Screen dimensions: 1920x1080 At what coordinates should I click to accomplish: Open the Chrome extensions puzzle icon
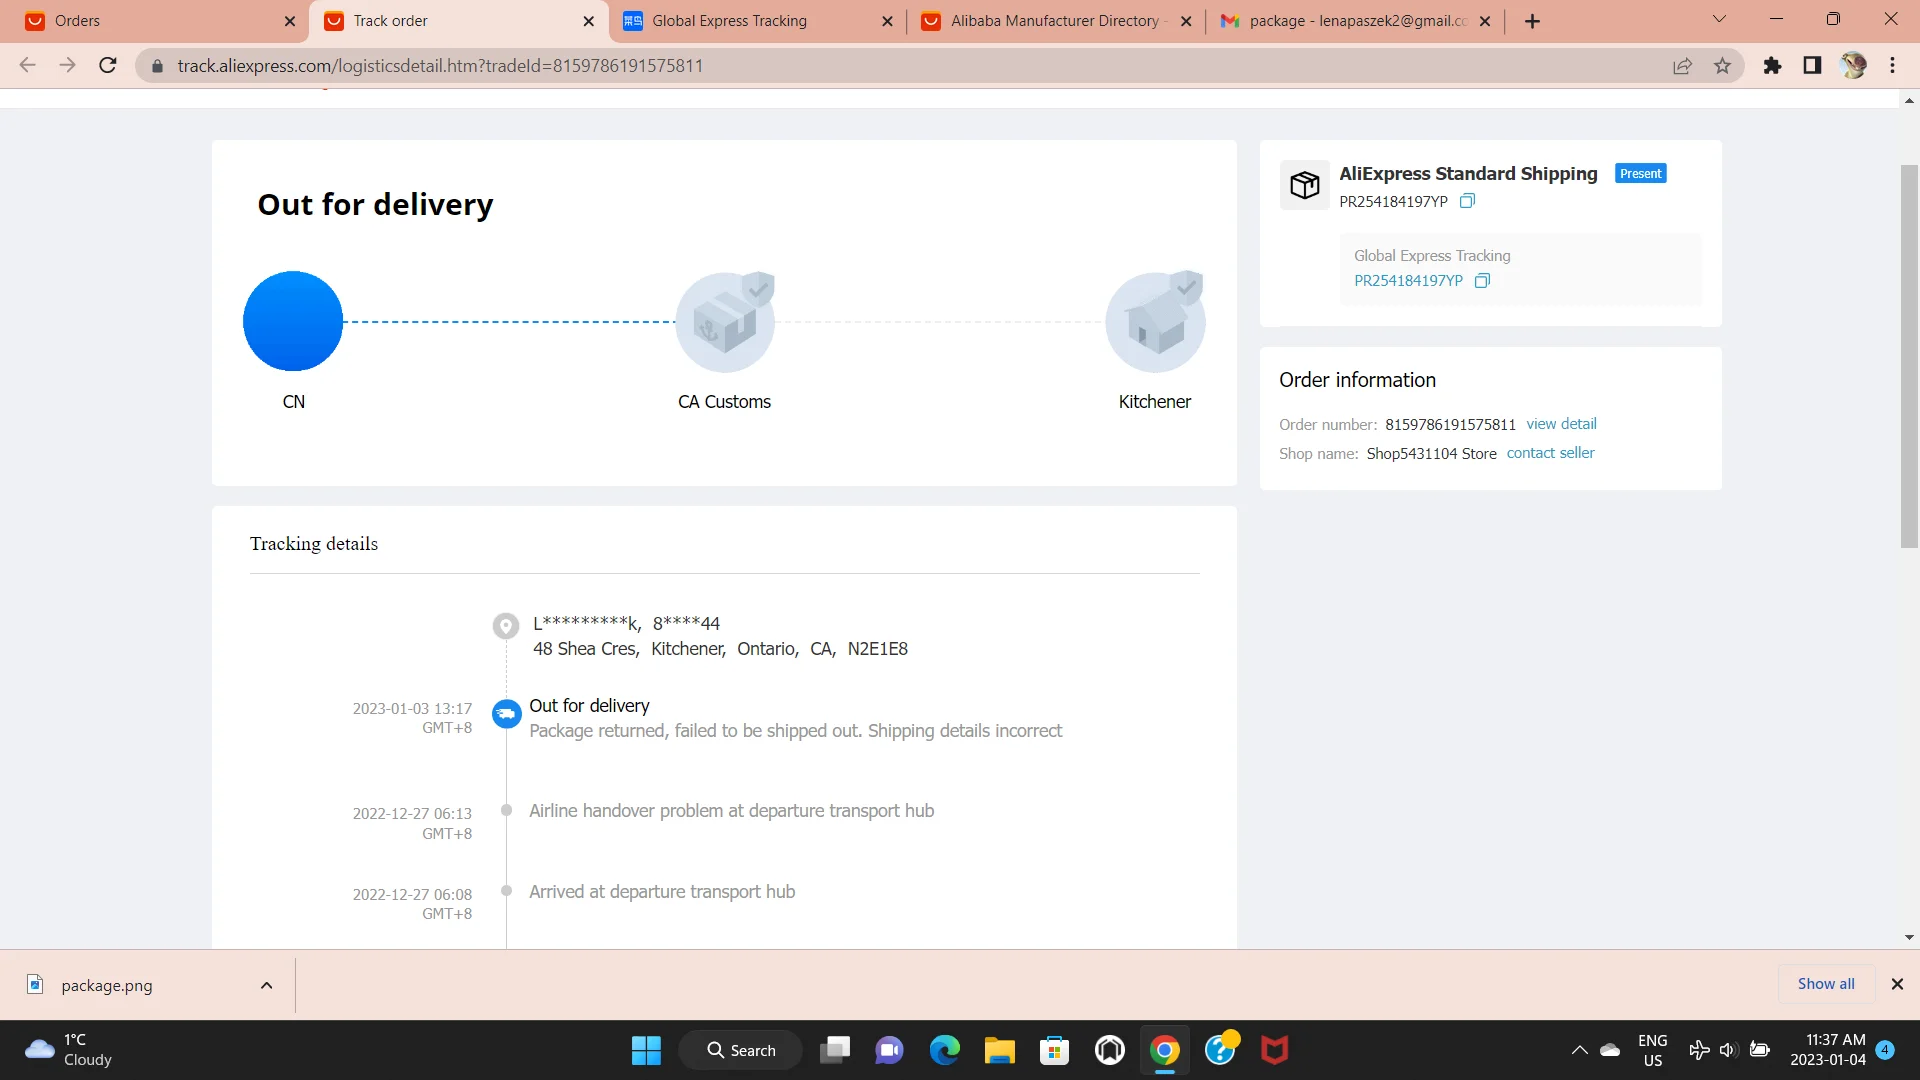pyautogui.click(x=1772, y=66)
